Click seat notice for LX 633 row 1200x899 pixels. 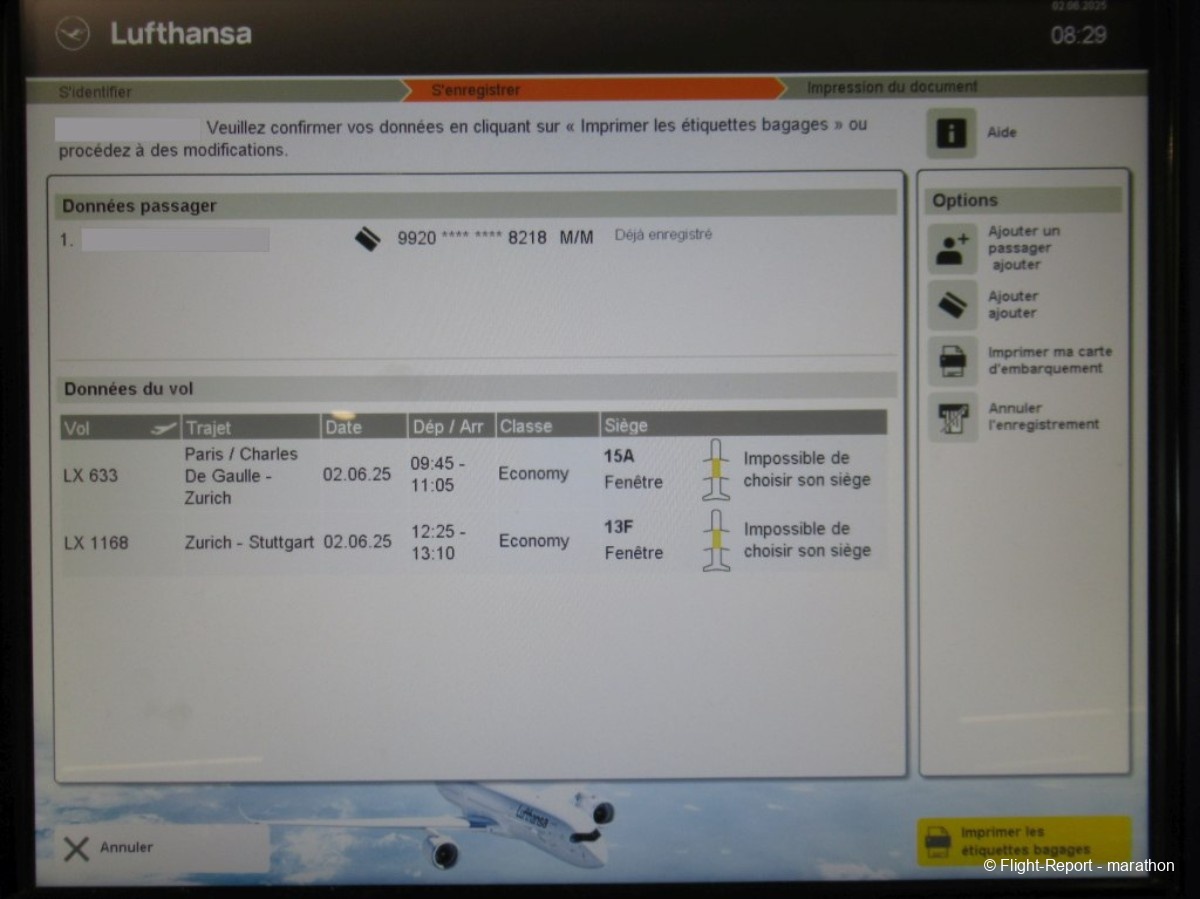coord(807,469)
